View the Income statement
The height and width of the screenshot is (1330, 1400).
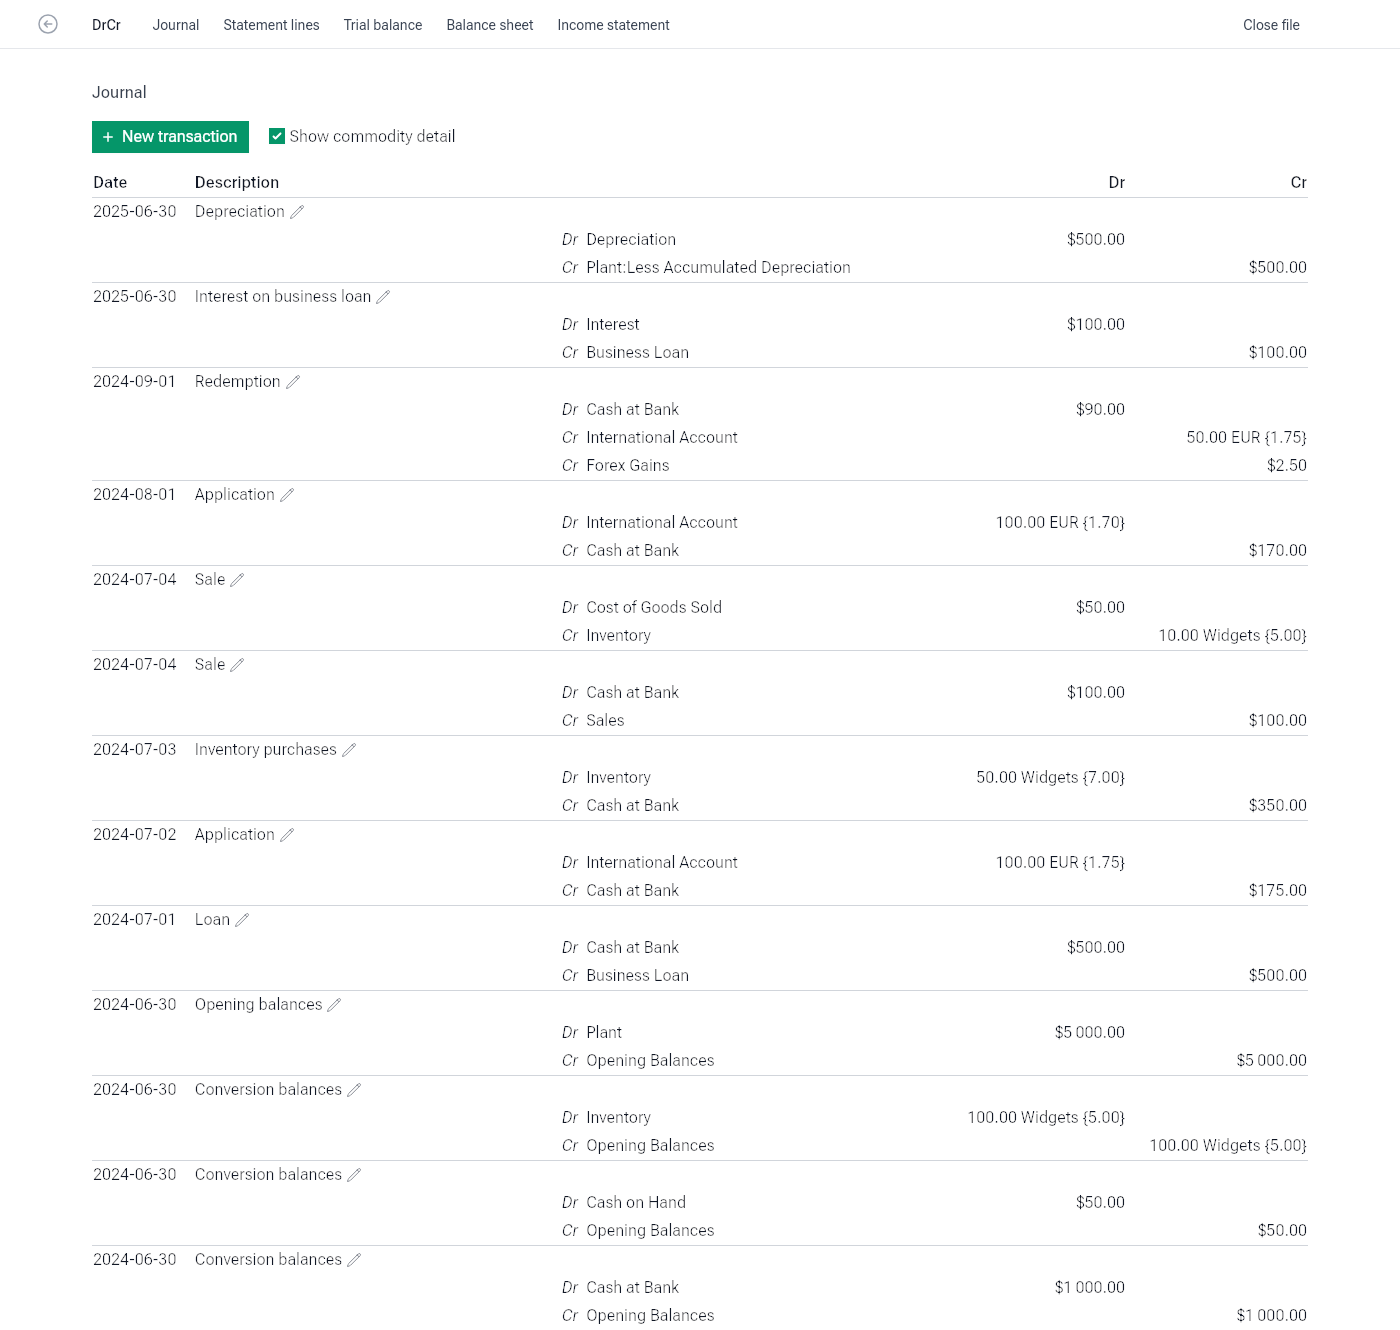point(613,25)
